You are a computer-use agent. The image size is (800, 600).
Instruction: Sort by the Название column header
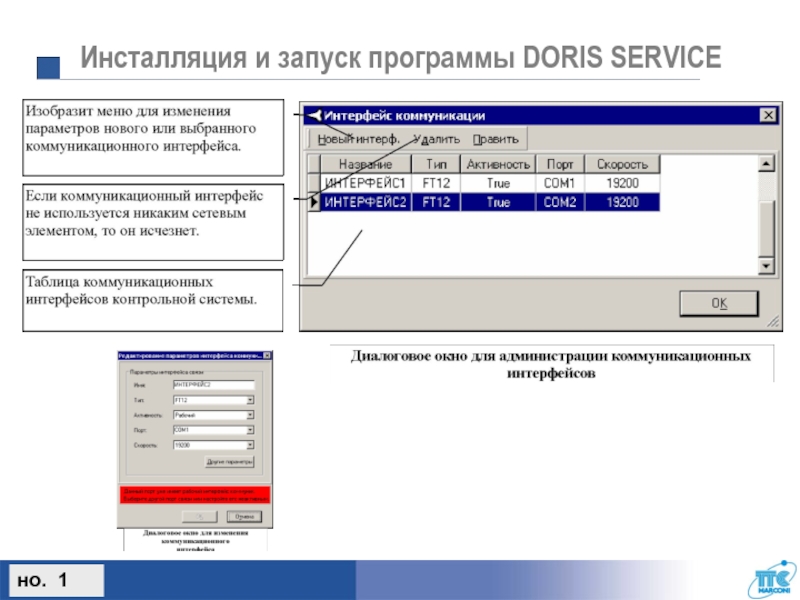pyautogui.click(x=365, y=164)
